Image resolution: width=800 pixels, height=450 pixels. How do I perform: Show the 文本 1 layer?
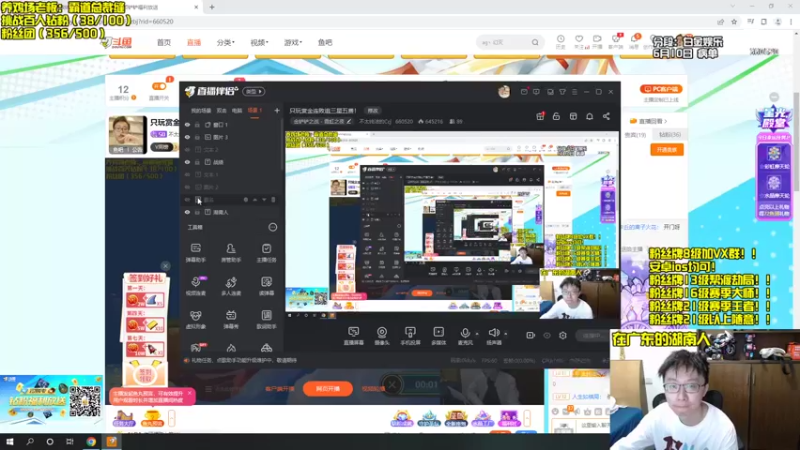(187, 174)
